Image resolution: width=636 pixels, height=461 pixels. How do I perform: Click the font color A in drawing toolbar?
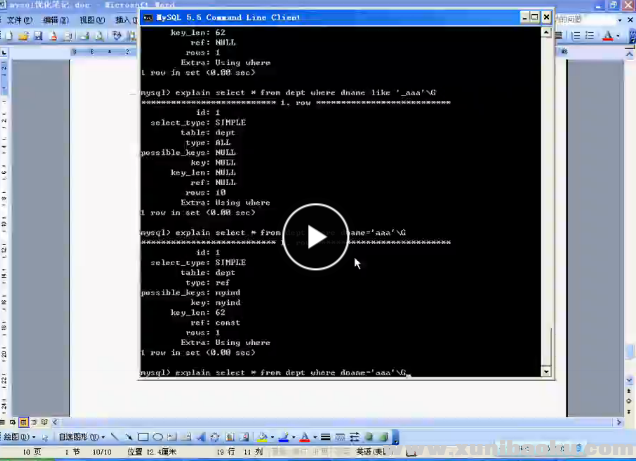point(302,437)
